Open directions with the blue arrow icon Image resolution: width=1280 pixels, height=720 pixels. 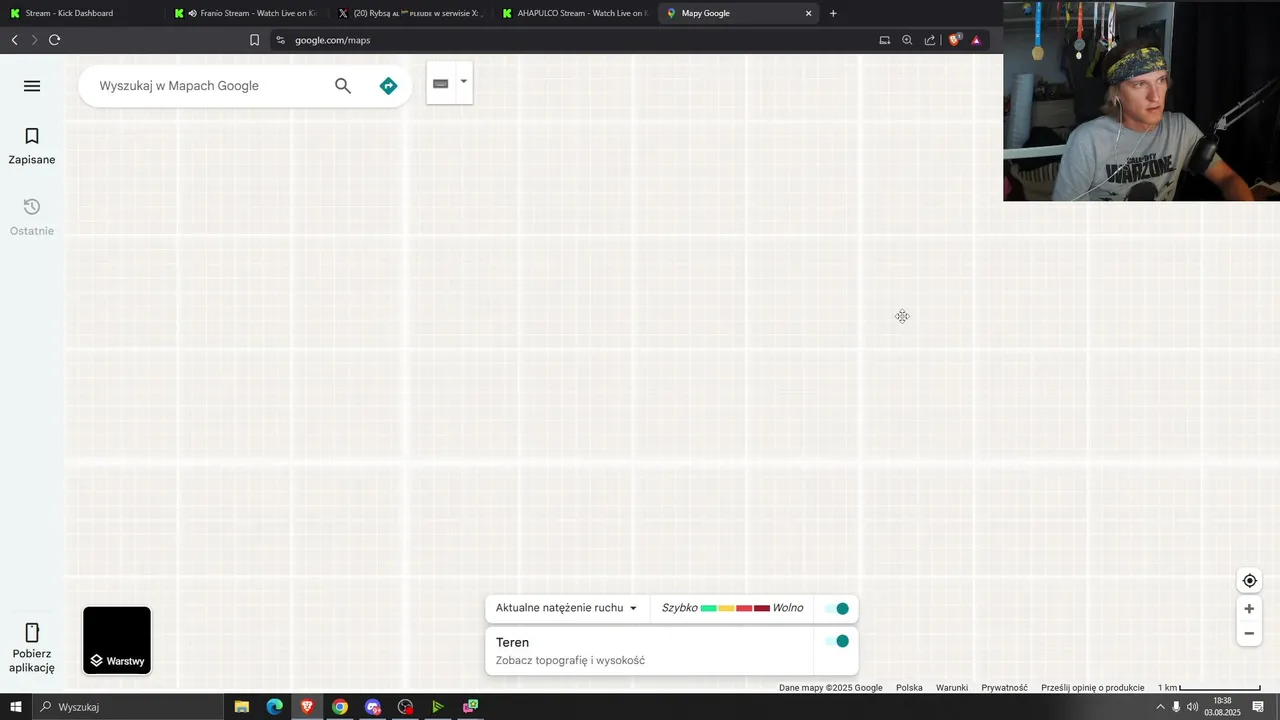point(389,86)
